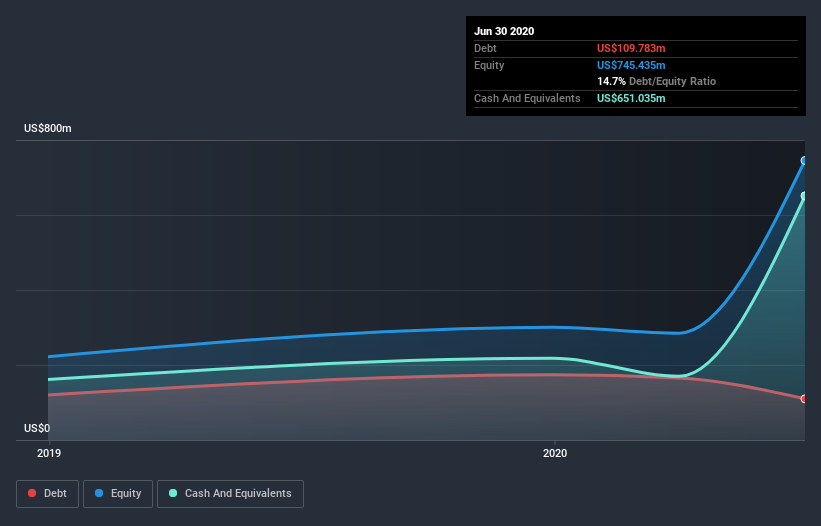Viewport: 821px width, 526px height.
Task: Click the 2019 x-axis label
Action: click(49, 453)
